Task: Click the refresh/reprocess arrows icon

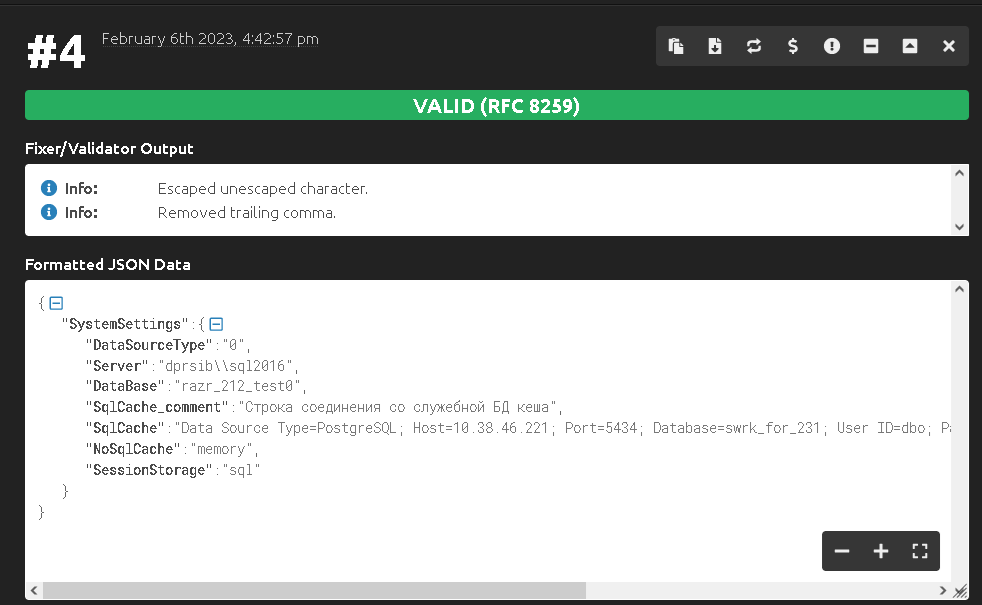Action: (x=754, y=46)
